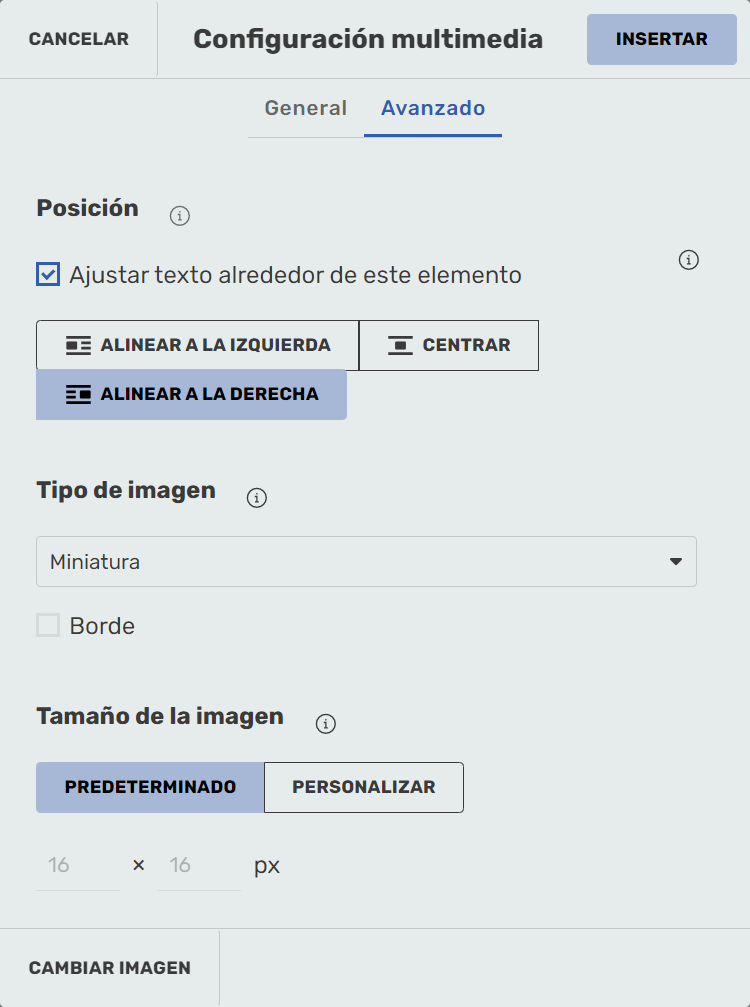Uncheck Ajustar texto alrededor de este elemento
Screen dimensions: 750x1007
(48, 274)
